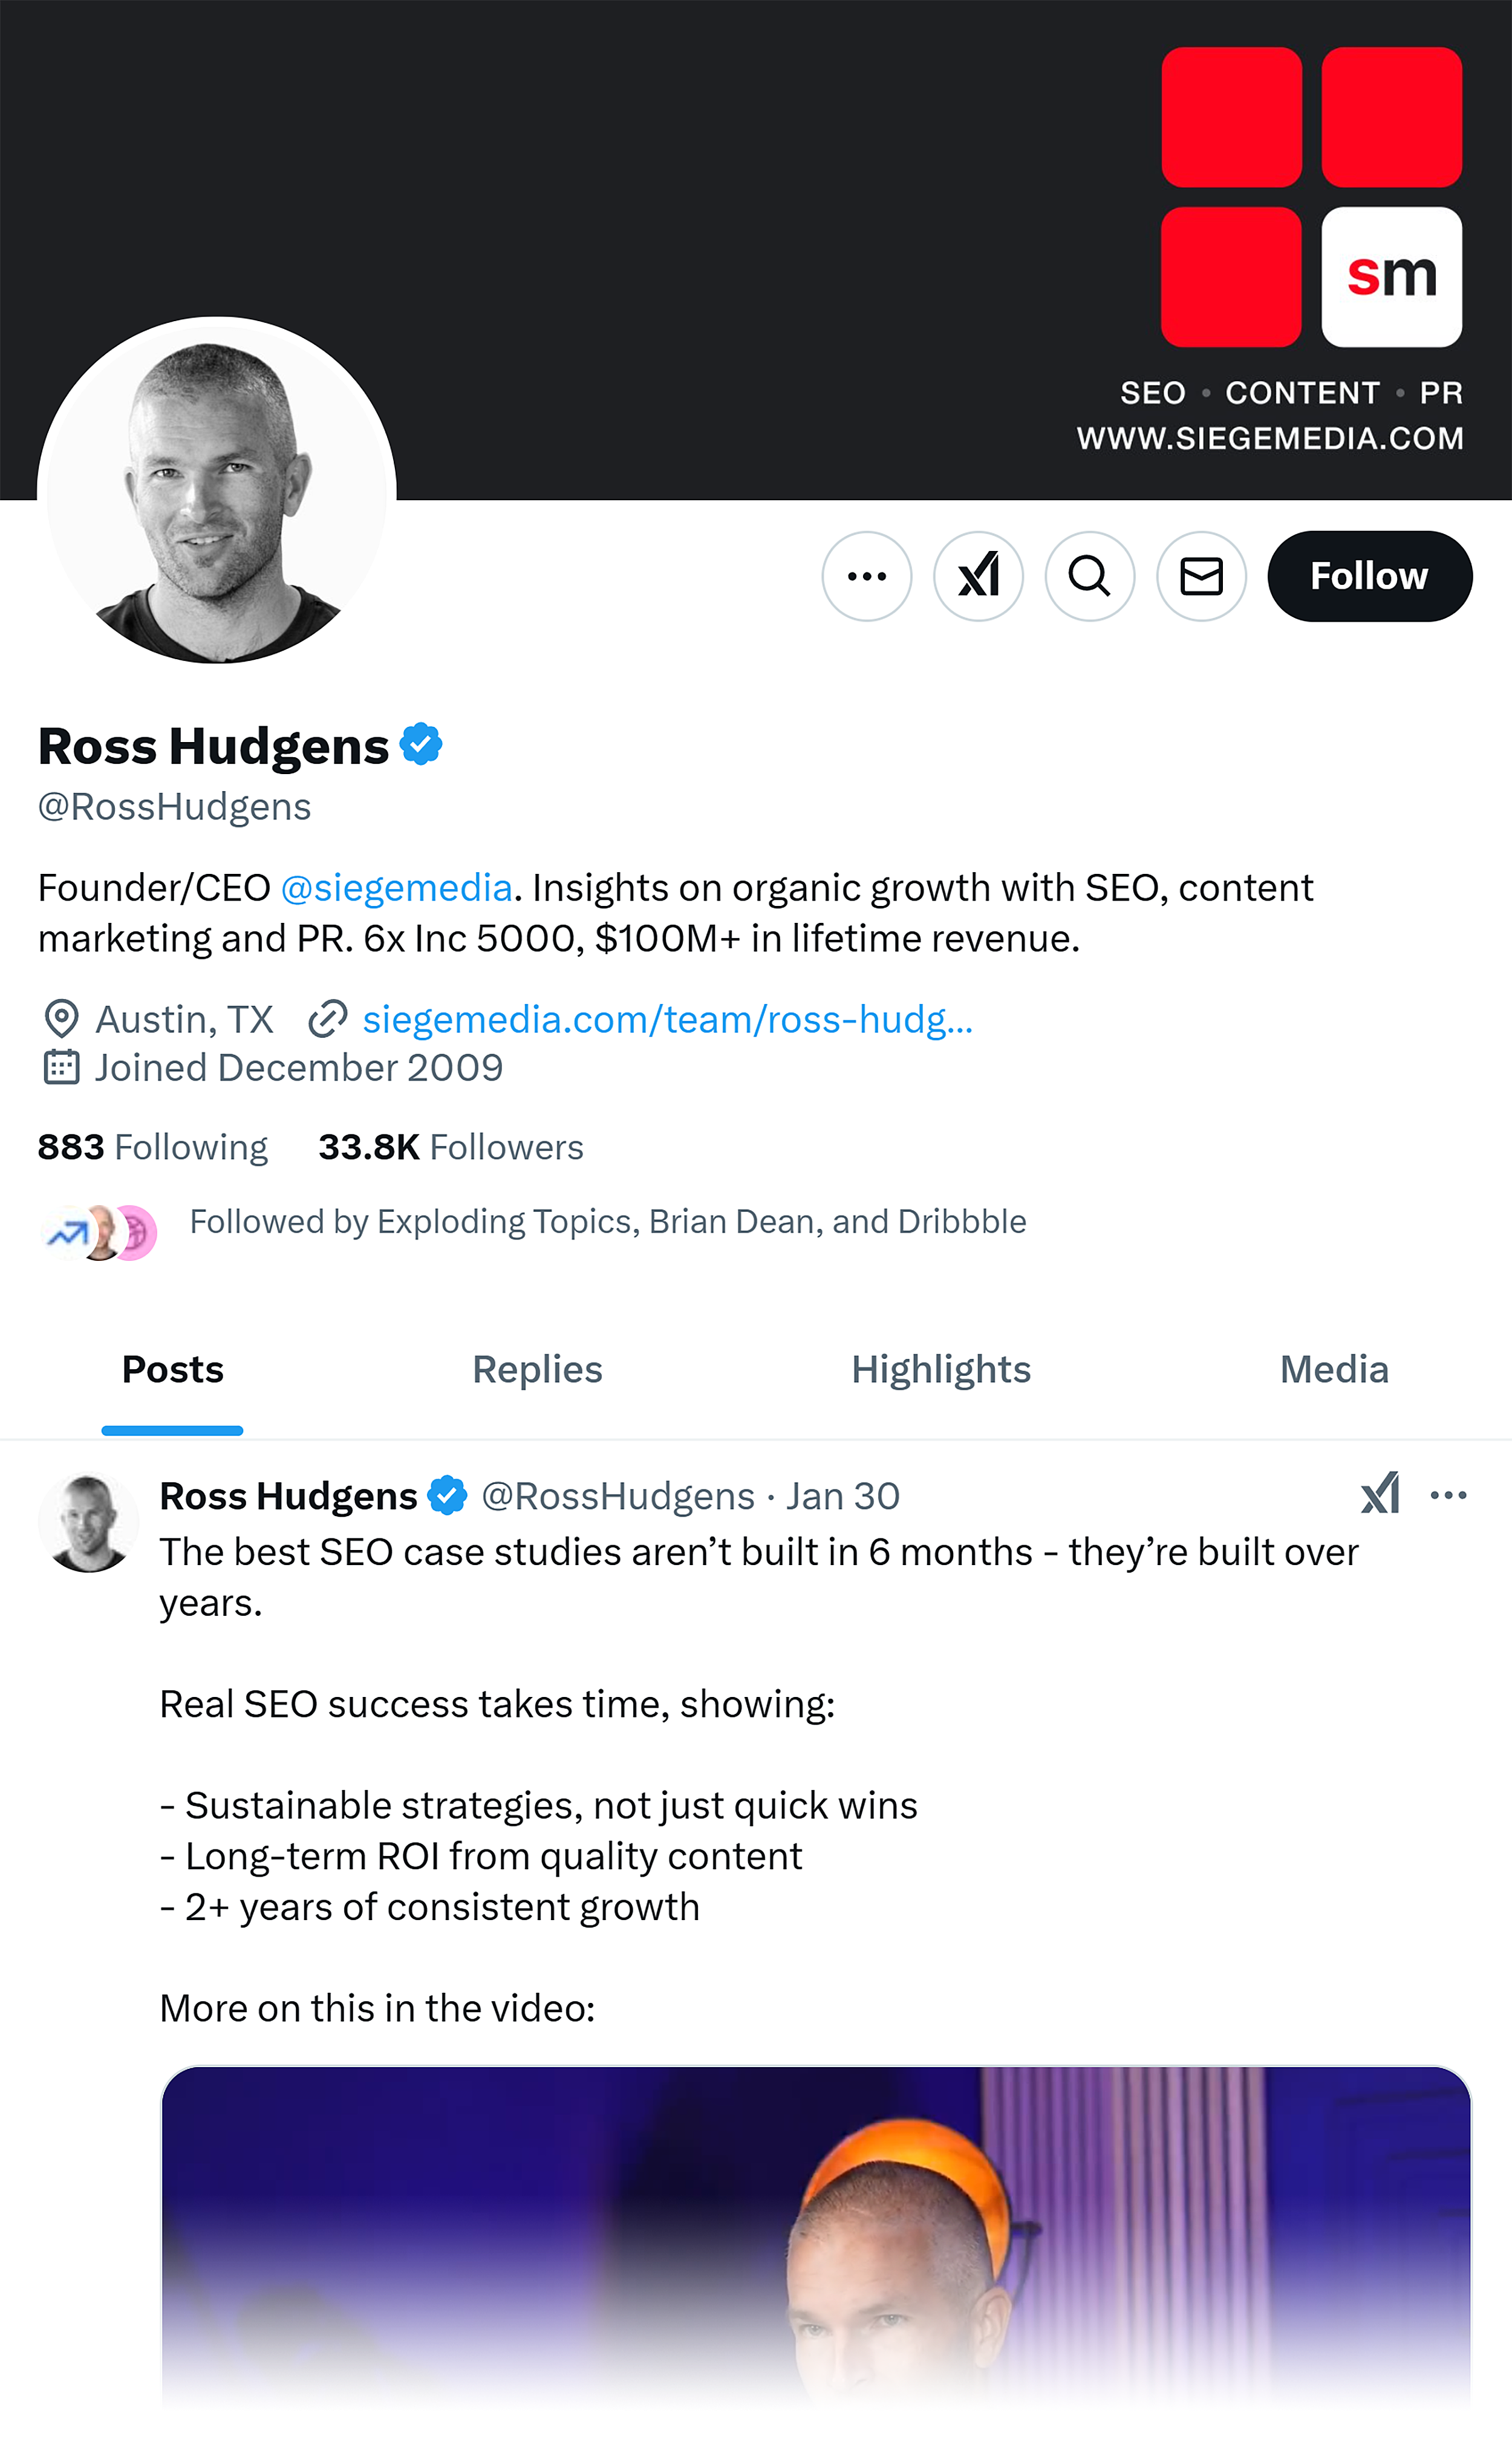Click the Follow button

coord(1369,576)
